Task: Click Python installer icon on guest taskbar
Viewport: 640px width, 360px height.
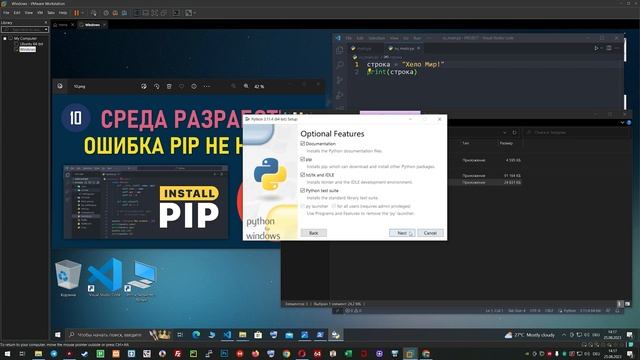Action: (x=336, y=335)
